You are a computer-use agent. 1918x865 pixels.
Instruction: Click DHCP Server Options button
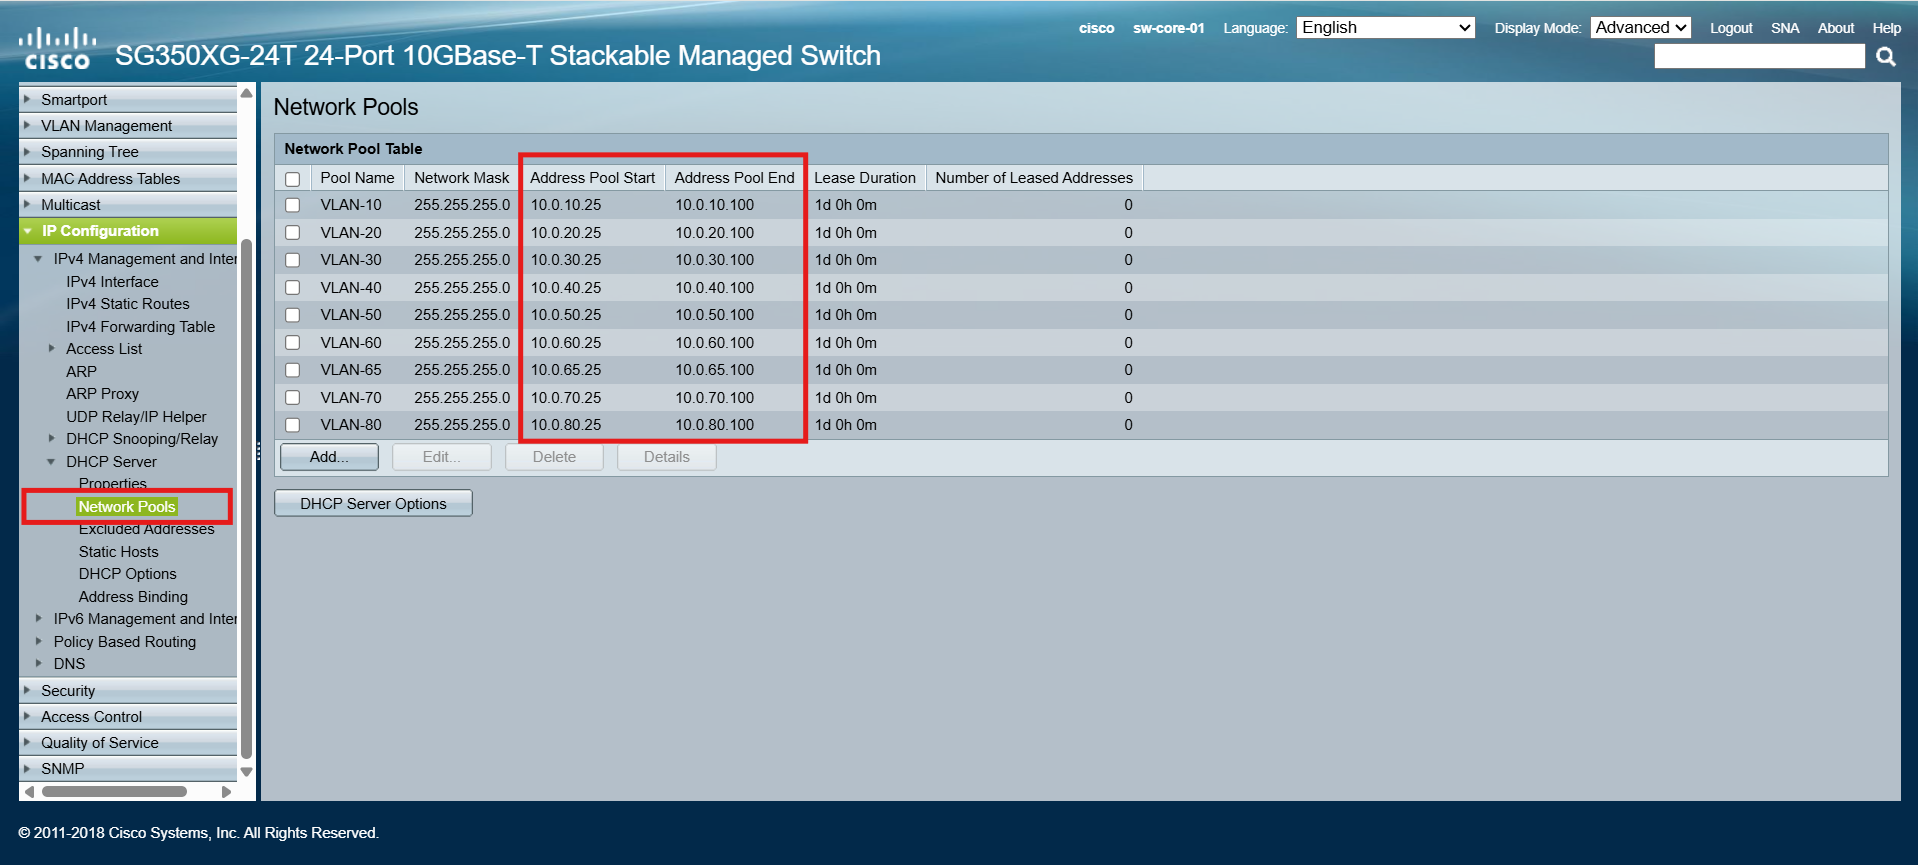coord(373,504)
